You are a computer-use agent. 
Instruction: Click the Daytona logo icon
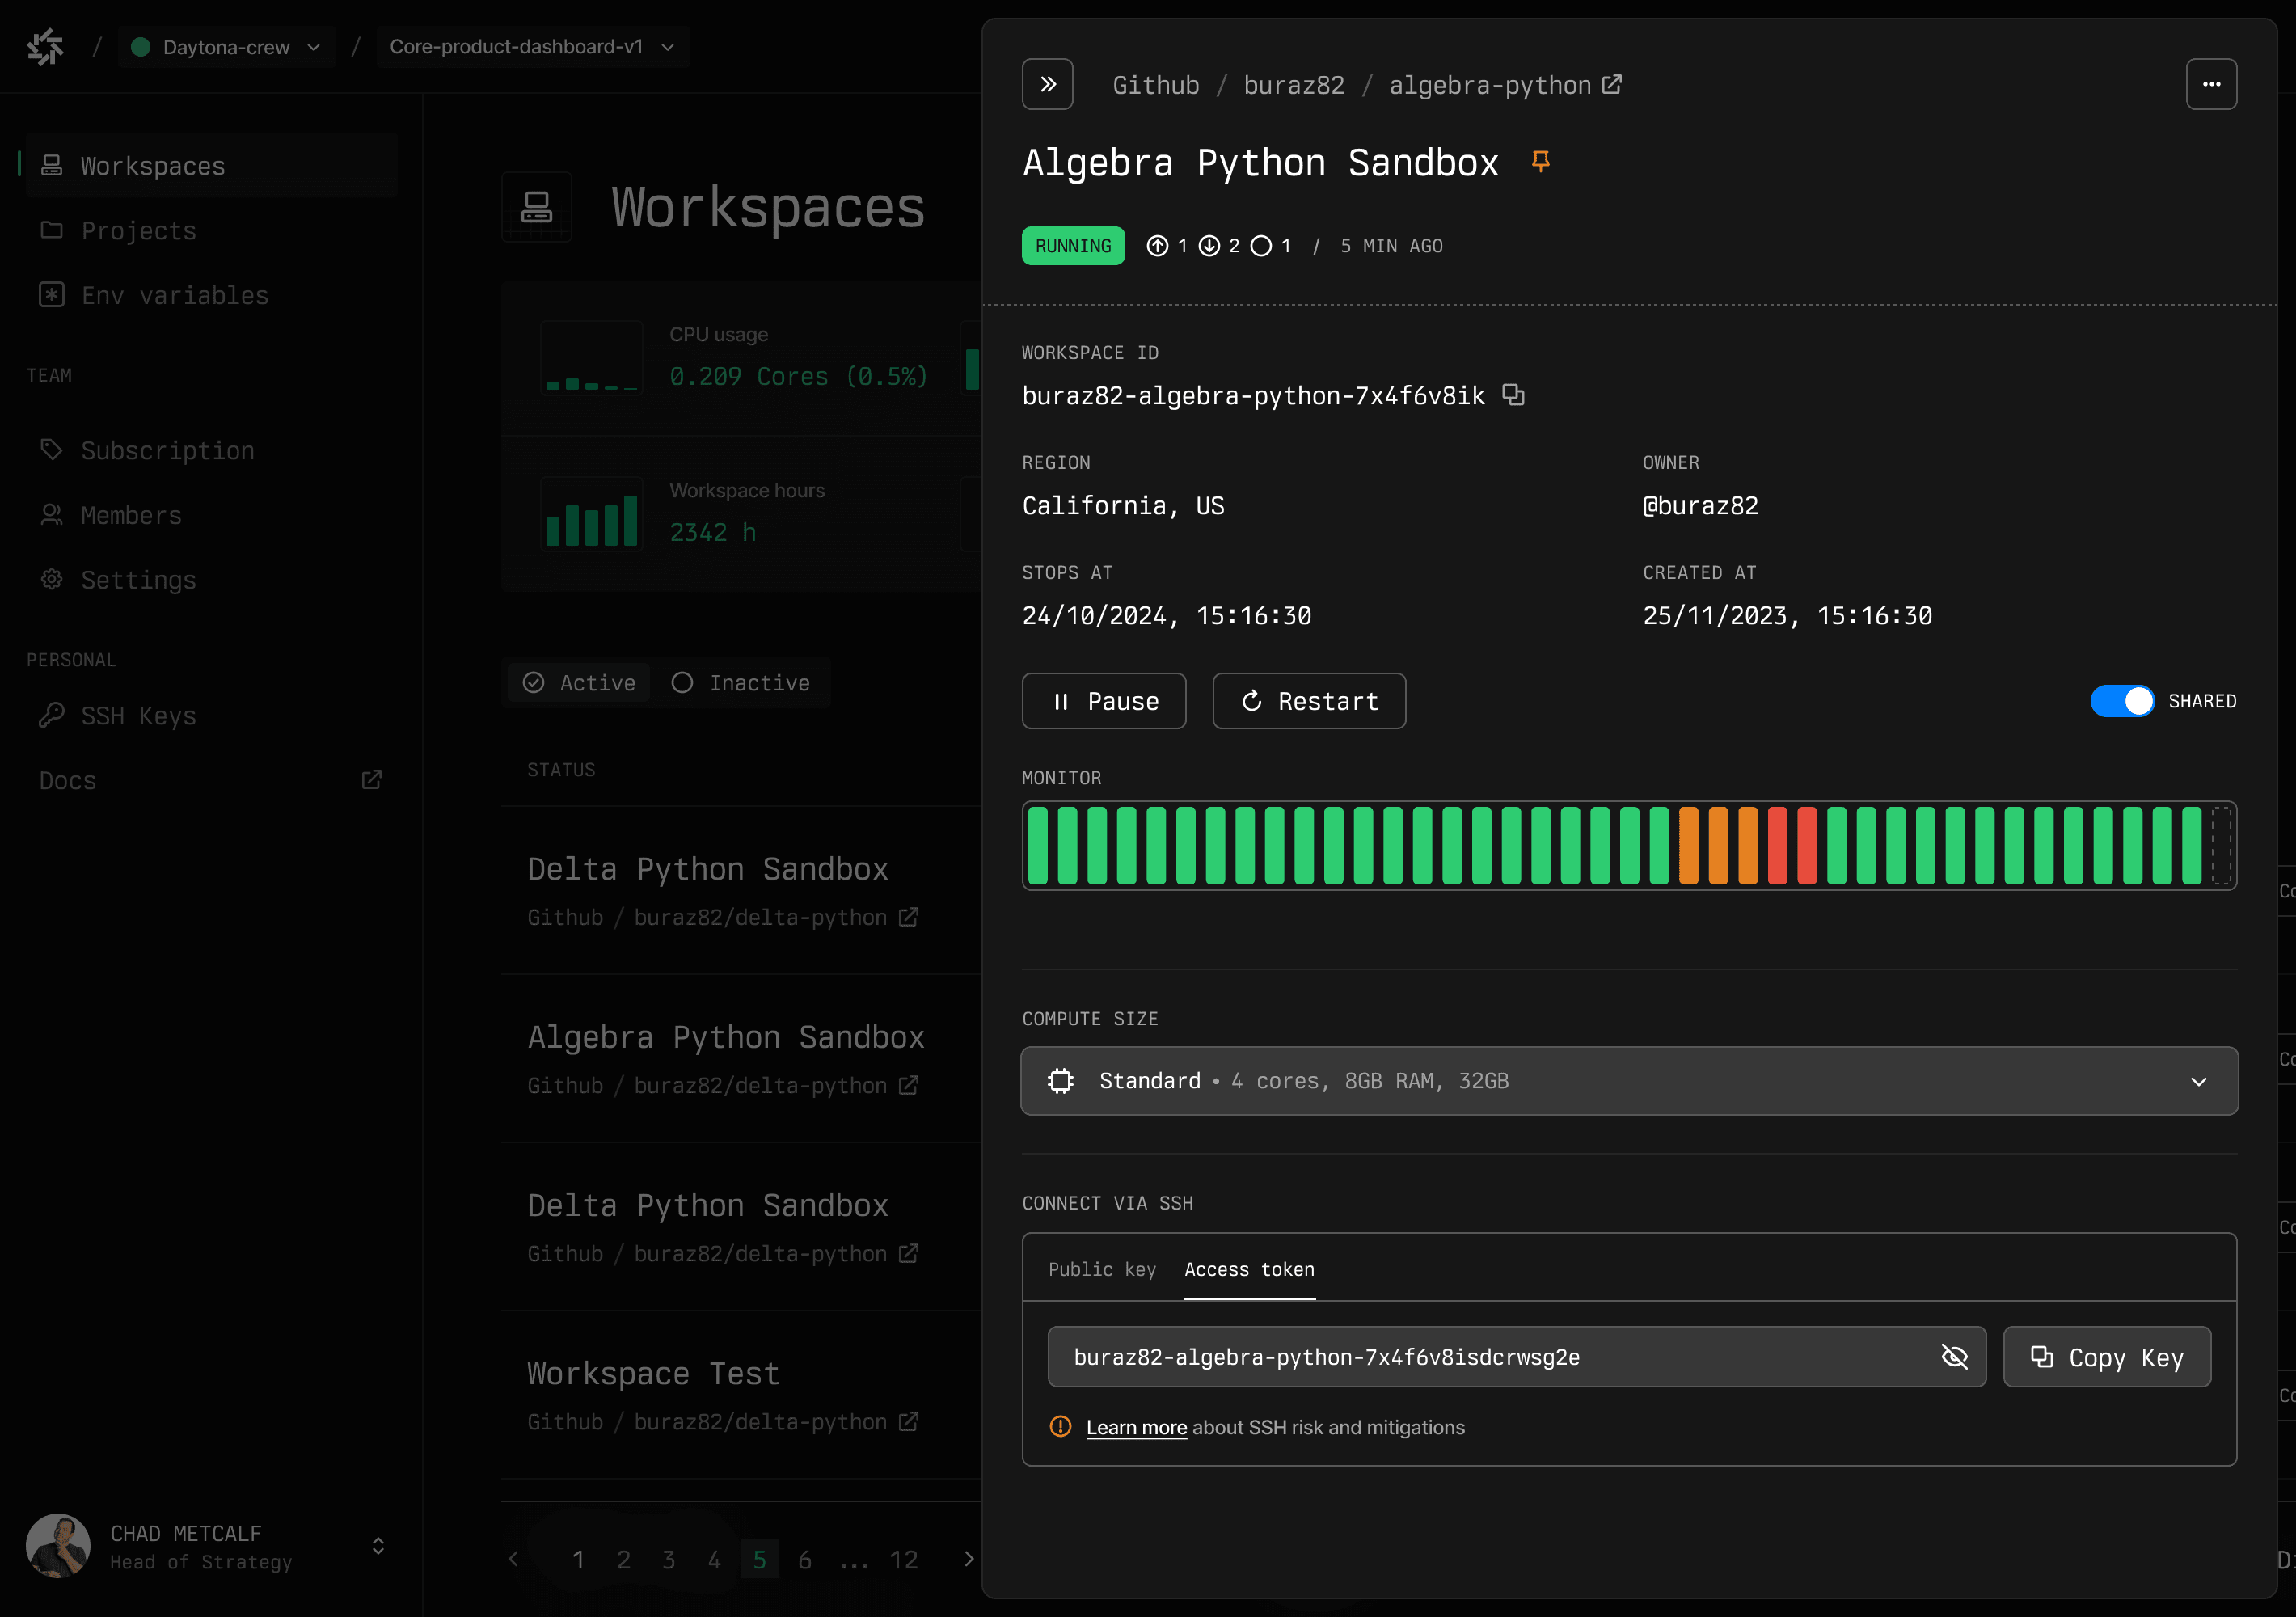point(45,46)
